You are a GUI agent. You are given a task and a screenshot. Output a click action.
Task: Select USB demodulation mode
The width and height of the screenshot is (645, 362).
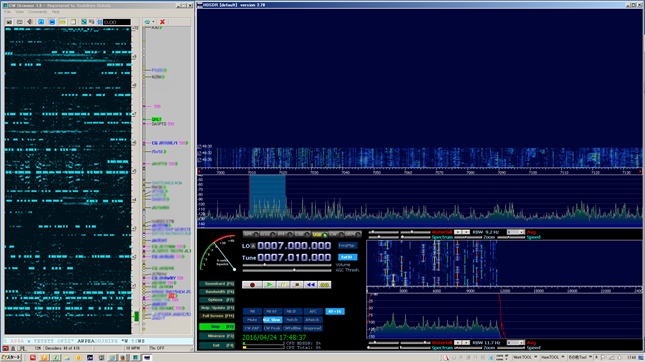[319, 234]
